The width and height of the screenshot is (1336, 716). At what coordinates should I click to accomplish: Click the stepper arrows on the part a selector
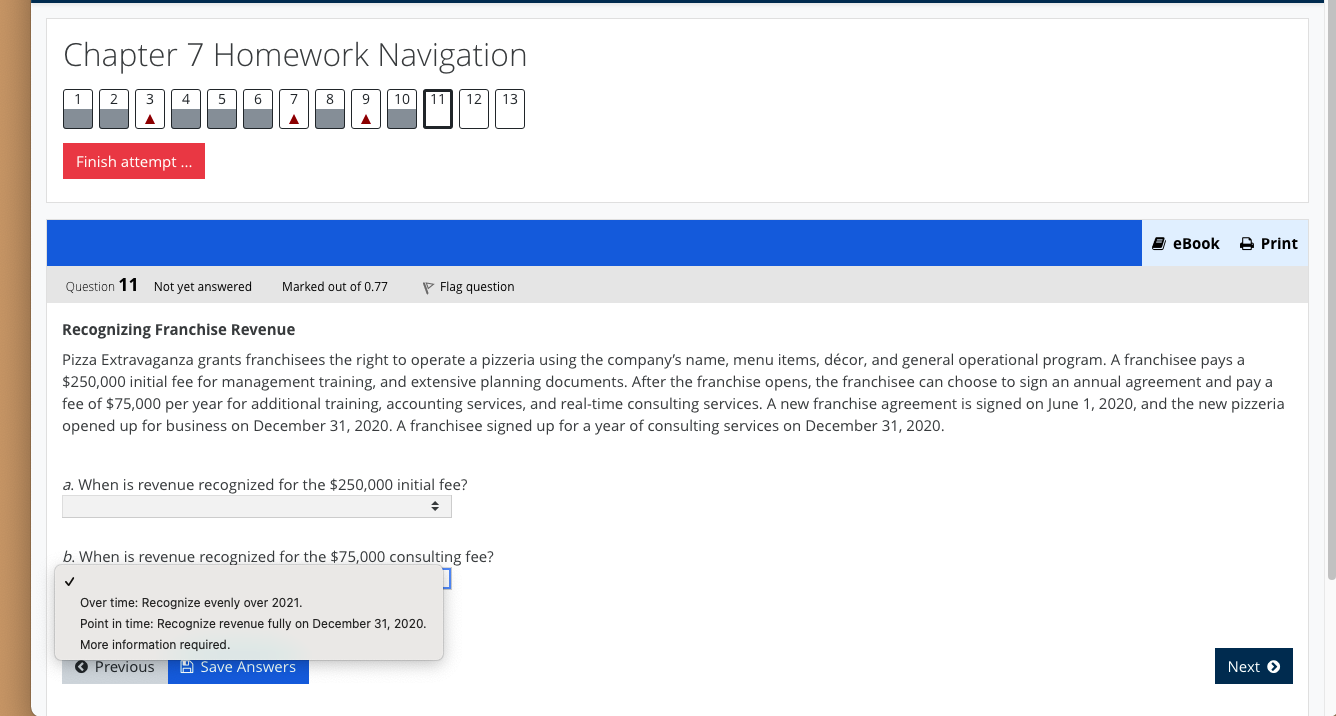pyautogui.click(x=435, y=506)
